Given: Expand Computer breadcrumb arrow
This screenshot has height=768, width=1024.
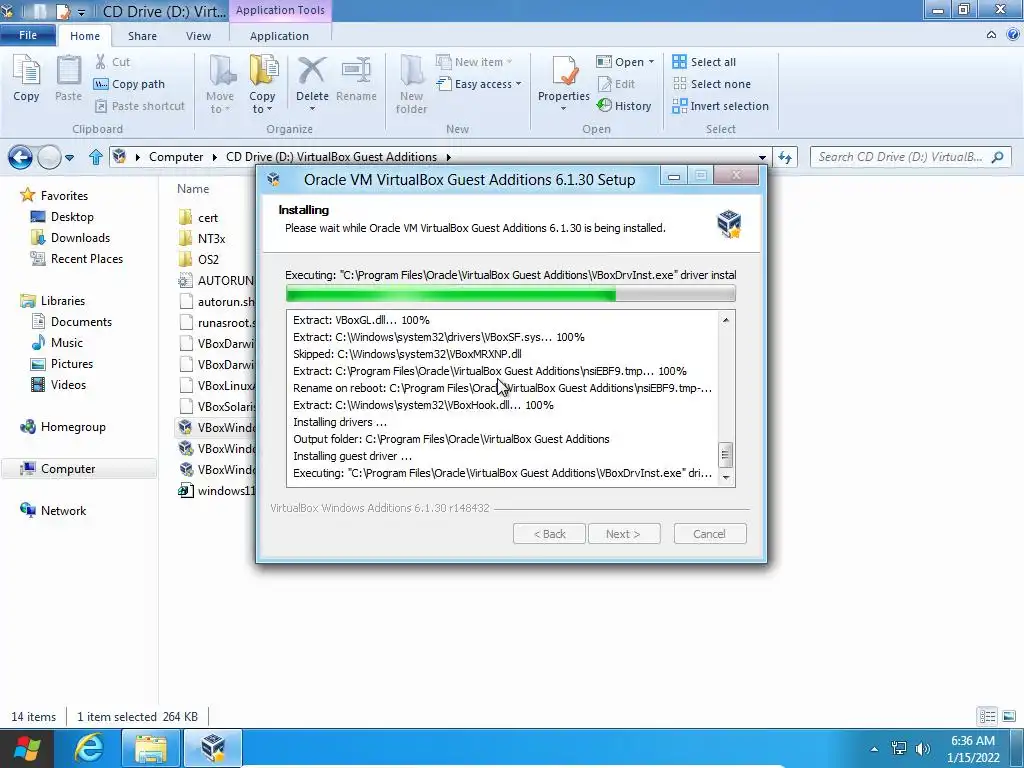Looking at the screenshot, I should click(x=215, y=157).
